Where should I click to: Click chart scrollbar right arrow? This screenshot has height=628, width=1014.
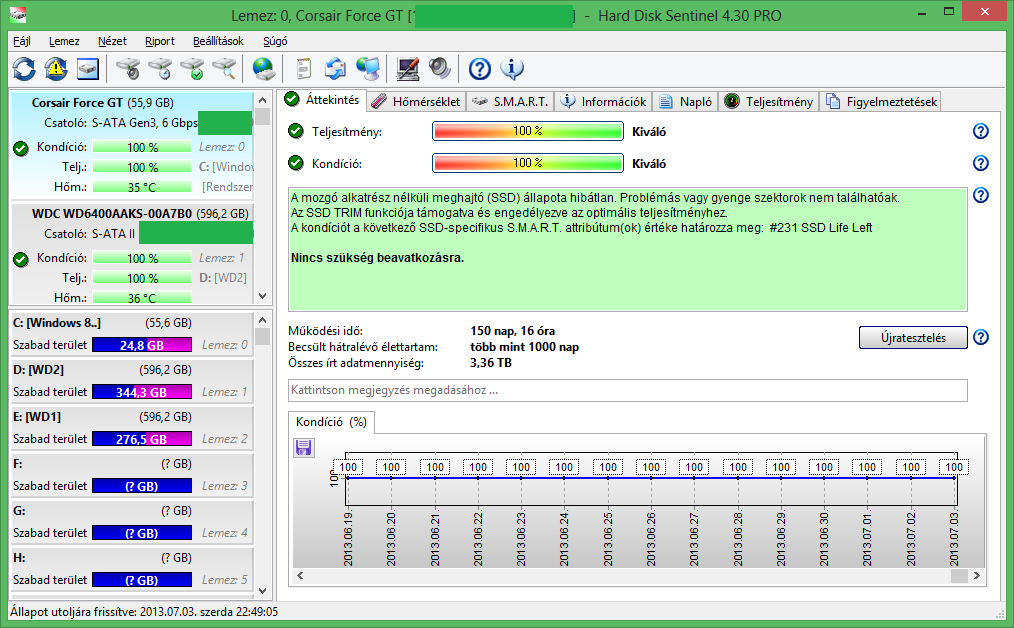click(x=976, y=576)
